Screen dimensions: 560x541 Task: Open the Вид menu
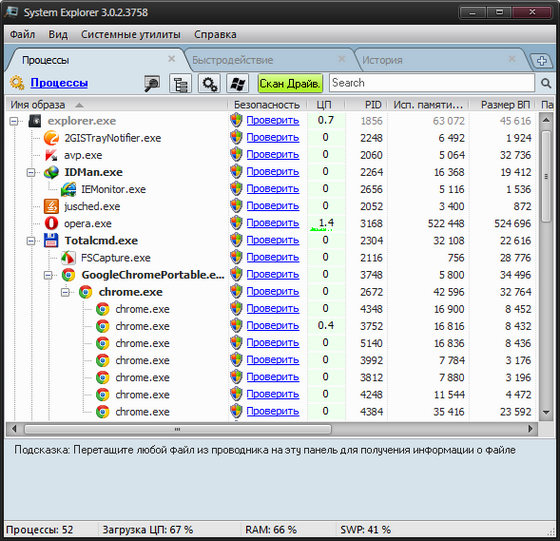pyautogui.click(x=58, y=34)
